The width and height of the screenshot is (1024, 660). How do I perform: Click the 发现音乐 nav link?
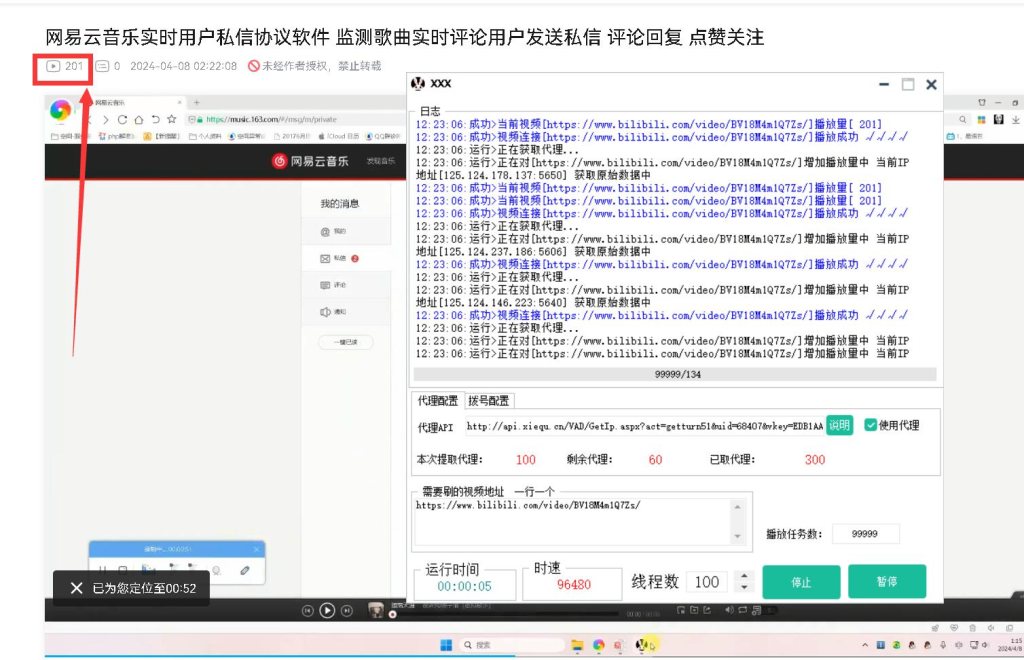point(380,161)
